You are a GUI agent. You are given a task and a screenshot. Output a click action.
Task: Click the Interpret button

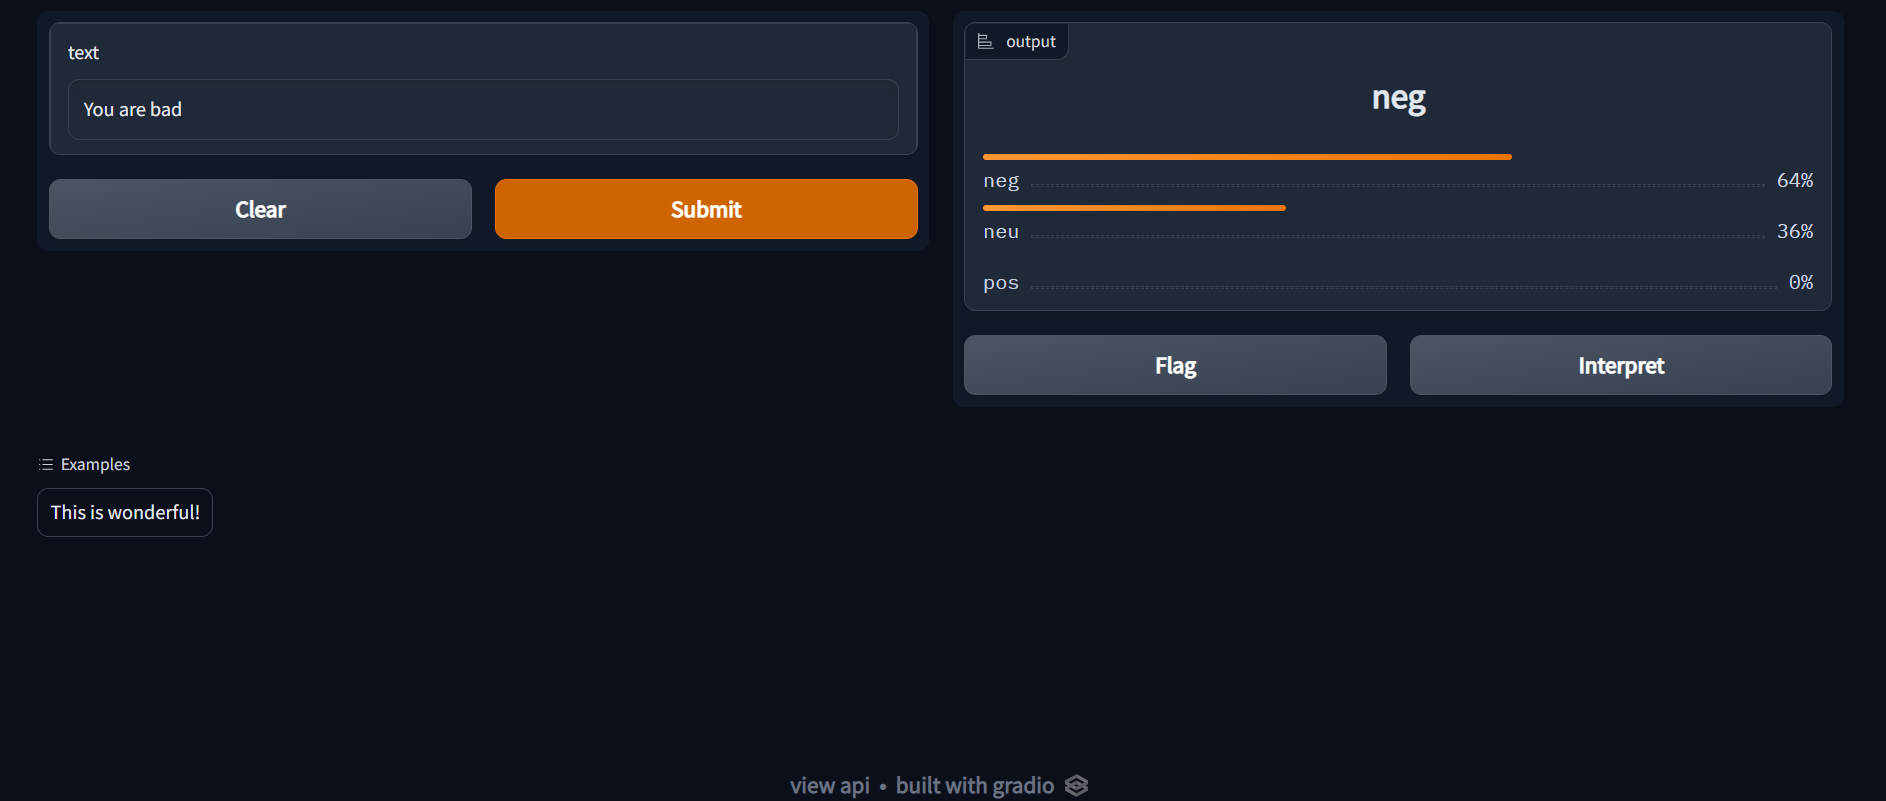pyautogui.click(x=1620, y=365)
